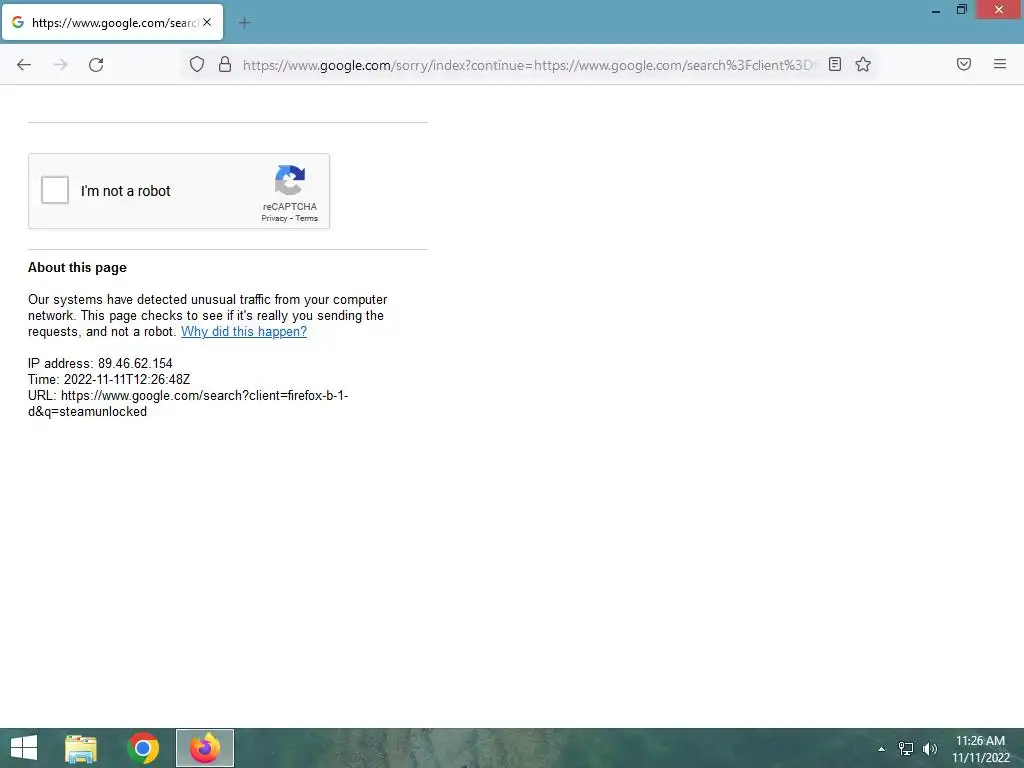
Task: Click the Firefox taskbar icon
Action: 205,748
